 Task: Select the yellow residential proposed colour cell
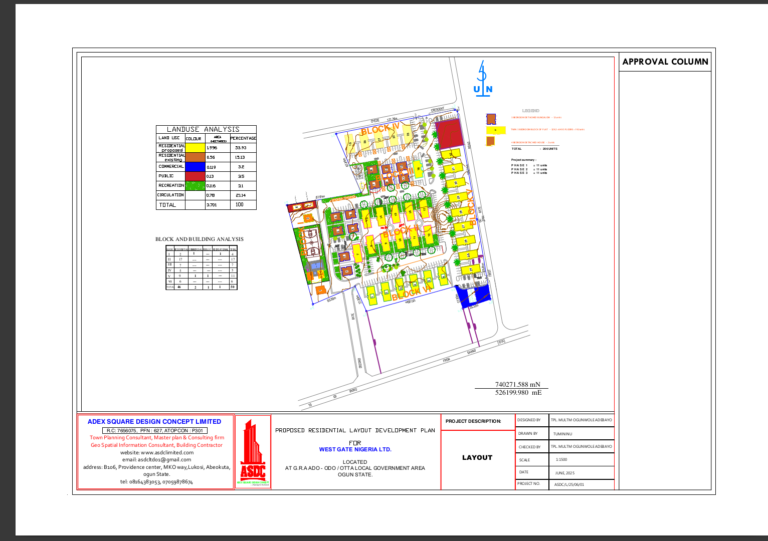click(x=194, y=148)
